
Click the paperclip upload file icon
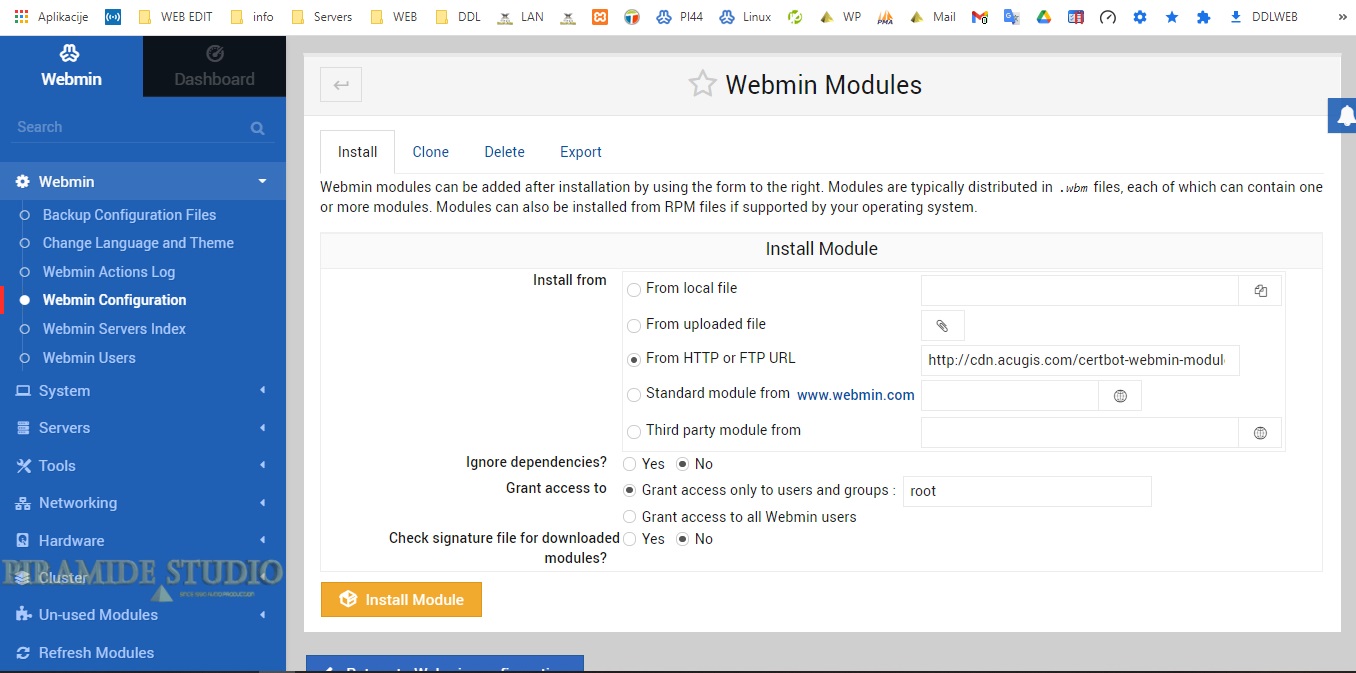pyautogui.click(x=942, y=326)
